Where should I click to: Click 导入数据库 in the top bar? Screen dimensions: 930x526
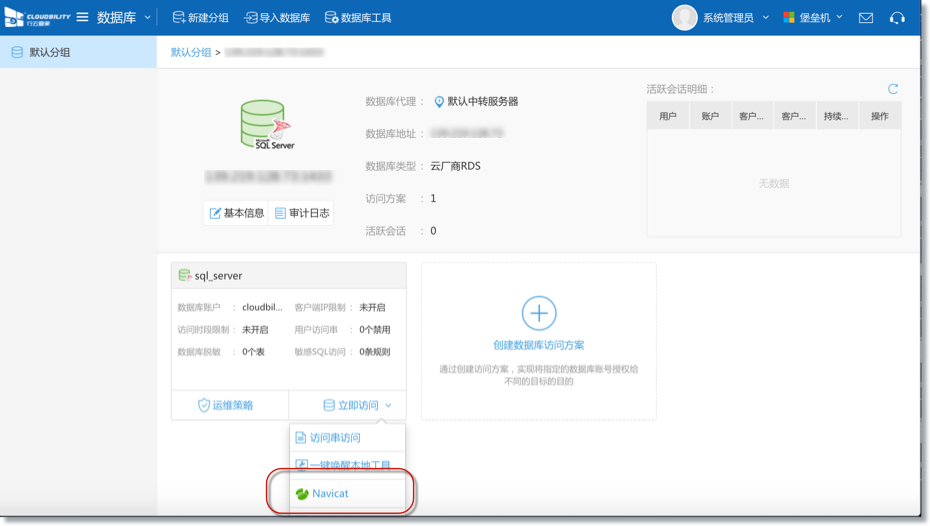[x=278, y=18]
